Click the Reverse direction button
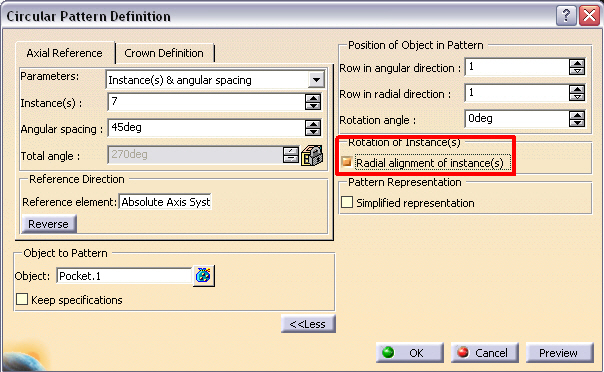The width and height of the screenshot is (604, 372). pos(49,224)
